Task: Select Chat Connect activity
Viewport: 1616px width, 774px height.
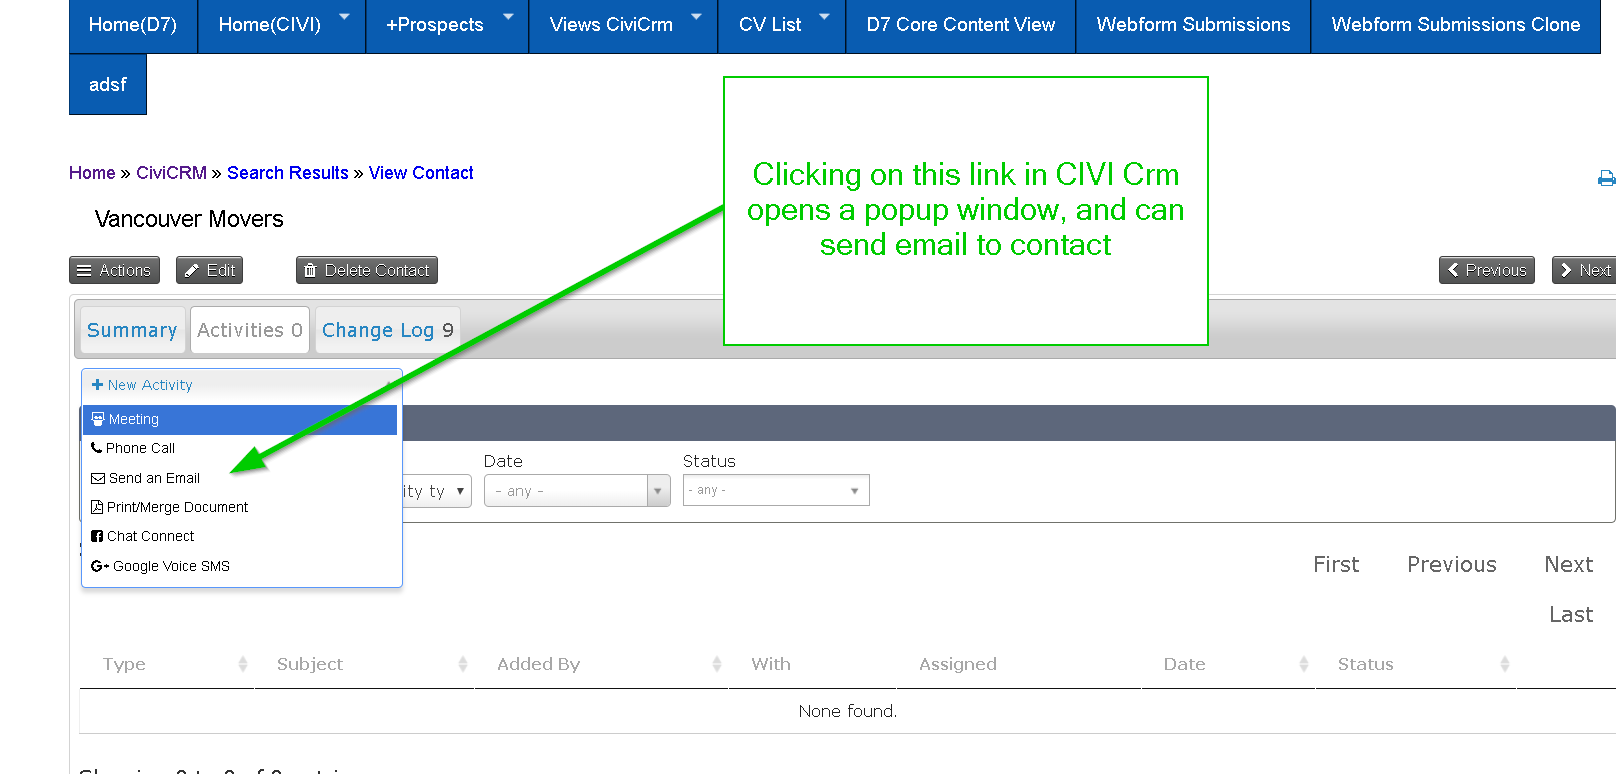Action: pyautogui.click(x=240, y=536)
